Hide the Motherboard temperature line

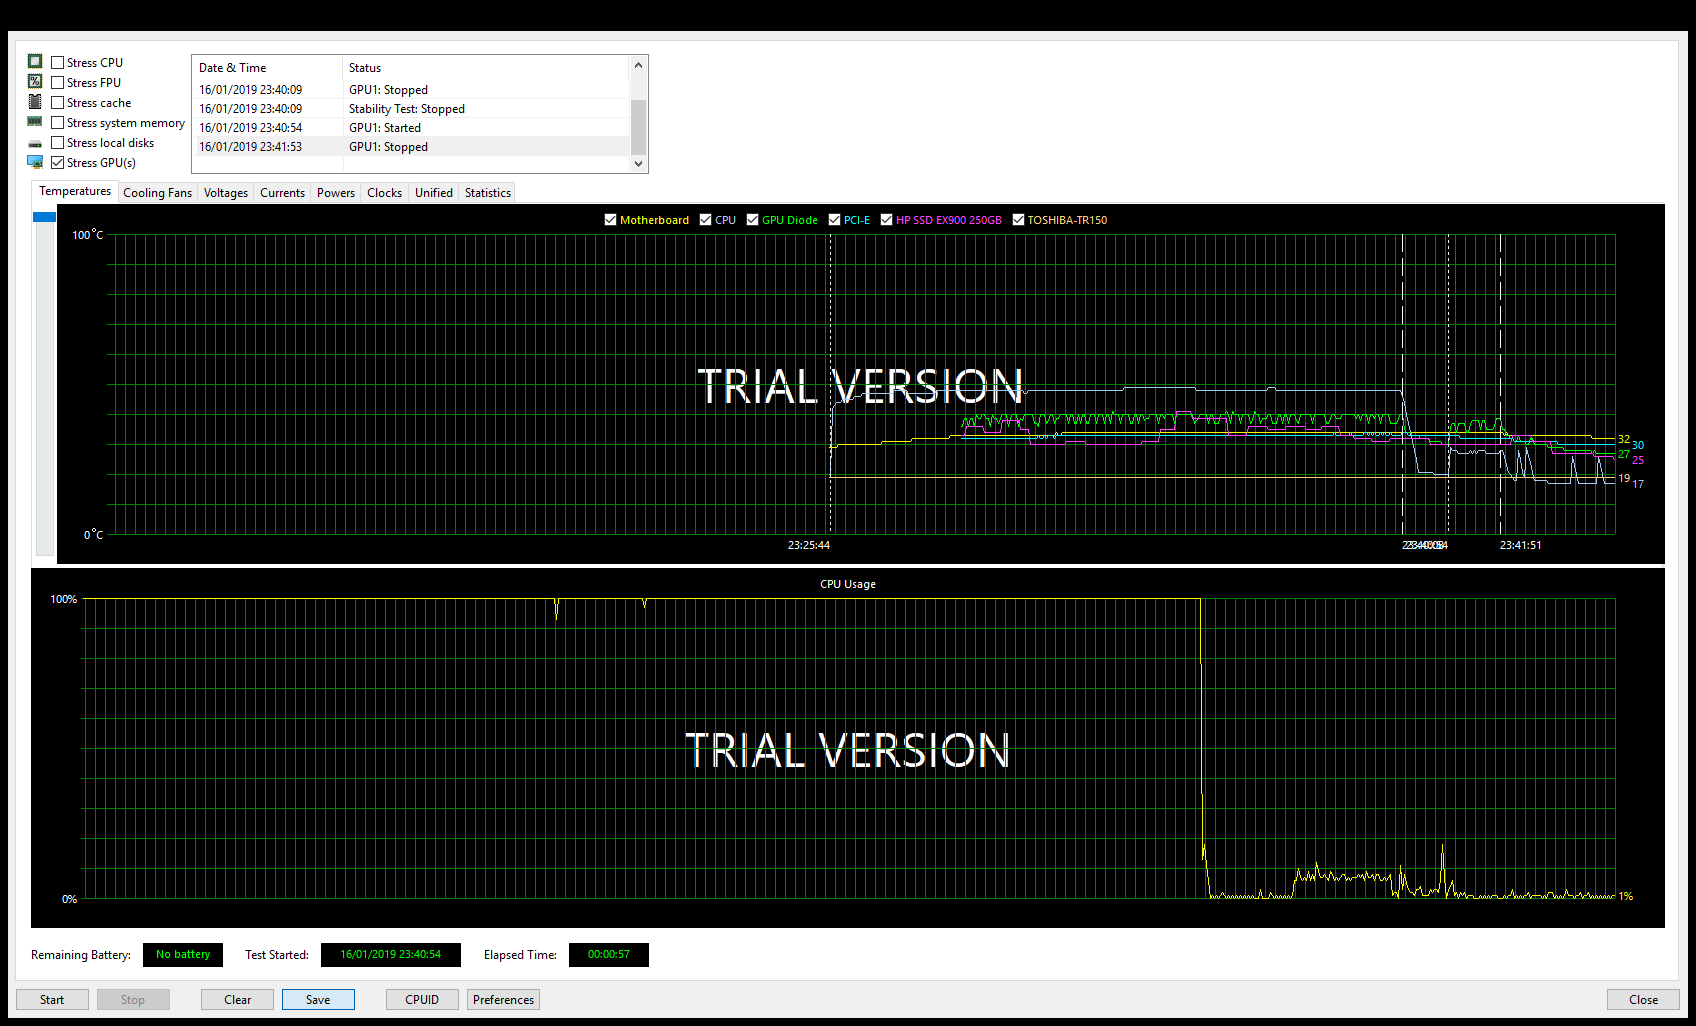tap(611, 220)
